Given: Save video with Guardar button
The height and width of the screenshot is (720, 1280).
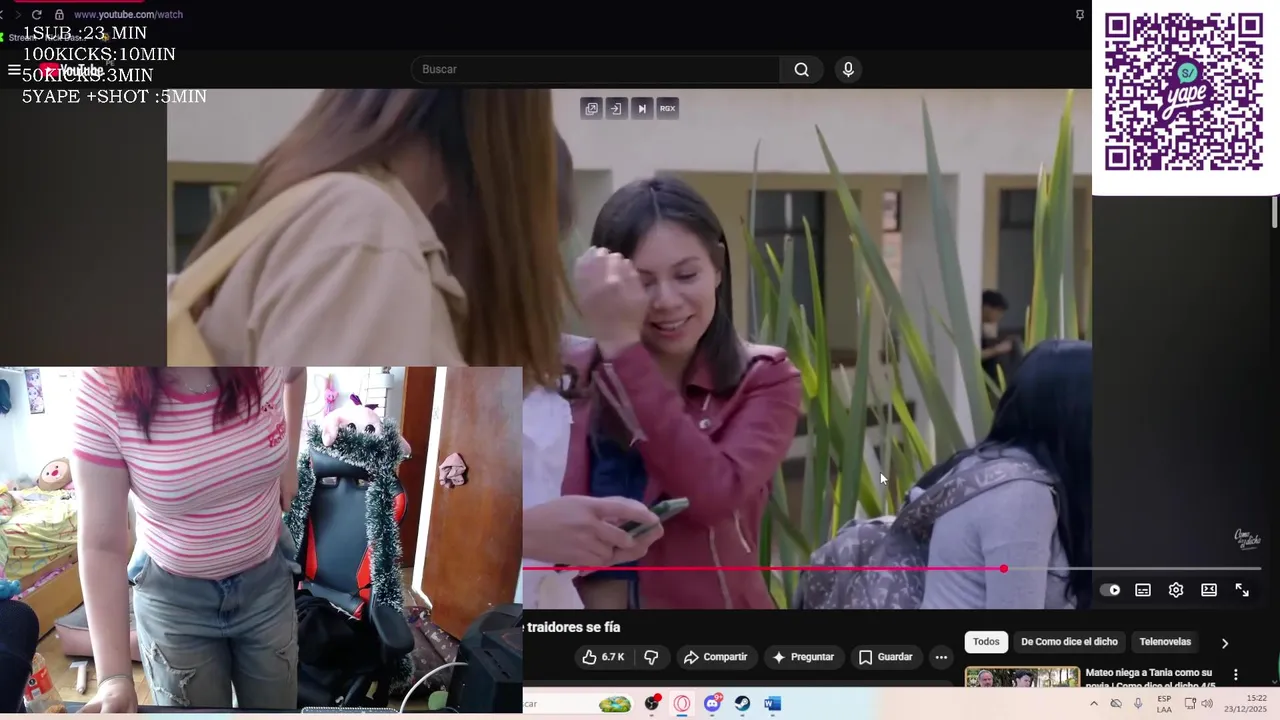Looking at the screenshot, I should [x=886, y=657].
